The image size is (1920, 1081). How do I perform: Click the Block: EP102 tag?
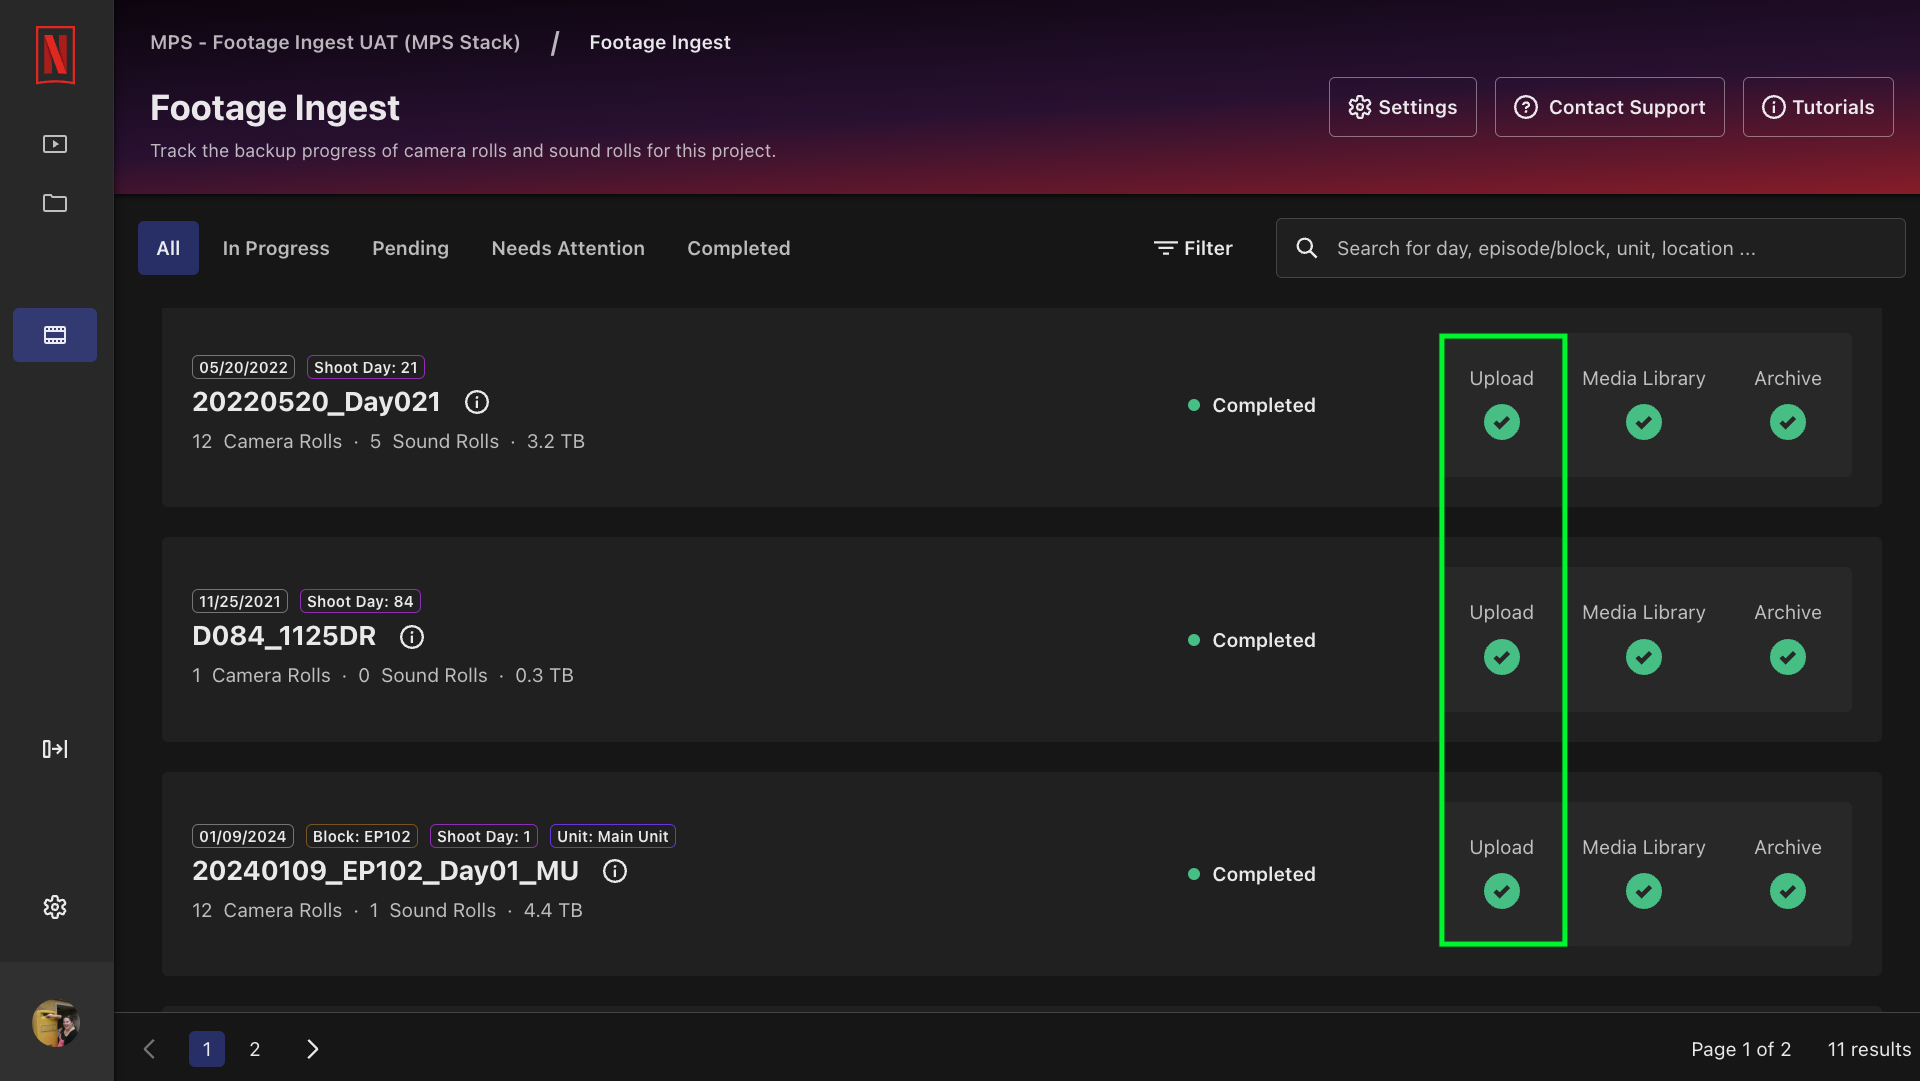coord(362,836)
